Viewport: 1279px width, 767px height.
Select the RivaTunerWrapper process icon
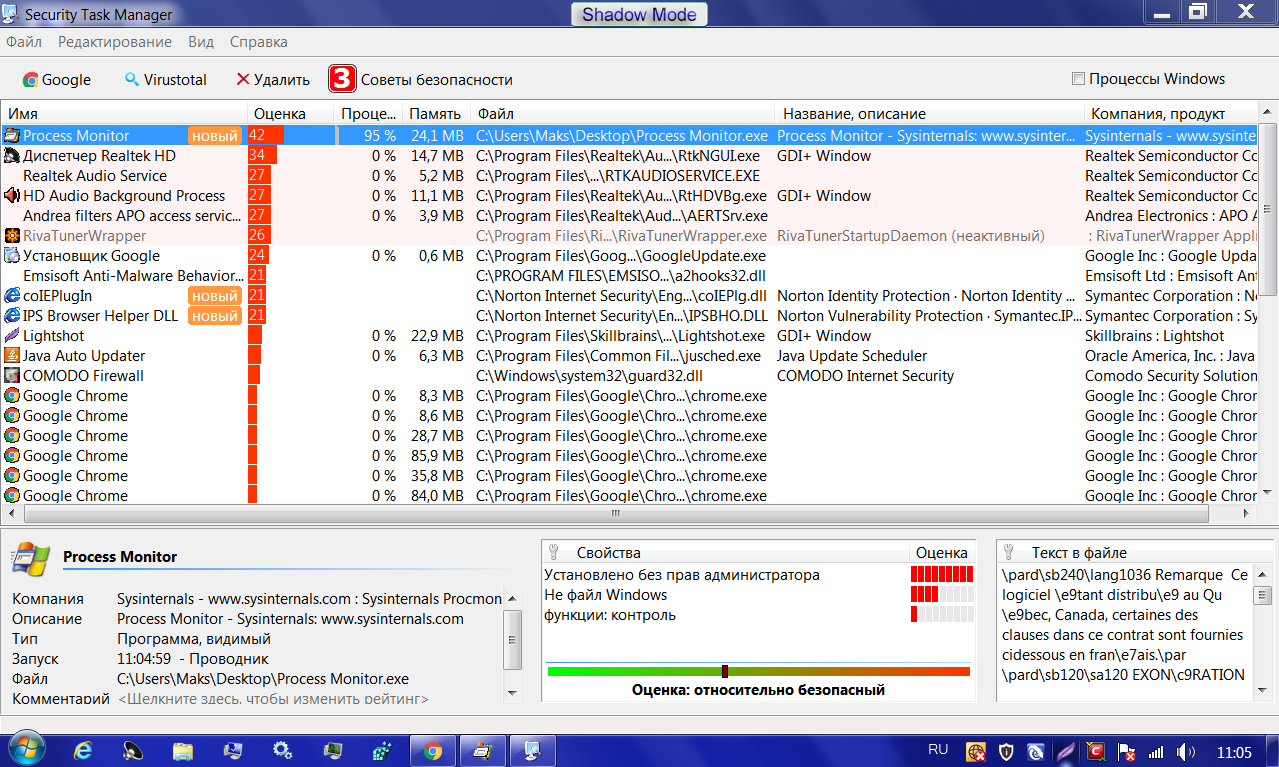(x=12, y=235)
